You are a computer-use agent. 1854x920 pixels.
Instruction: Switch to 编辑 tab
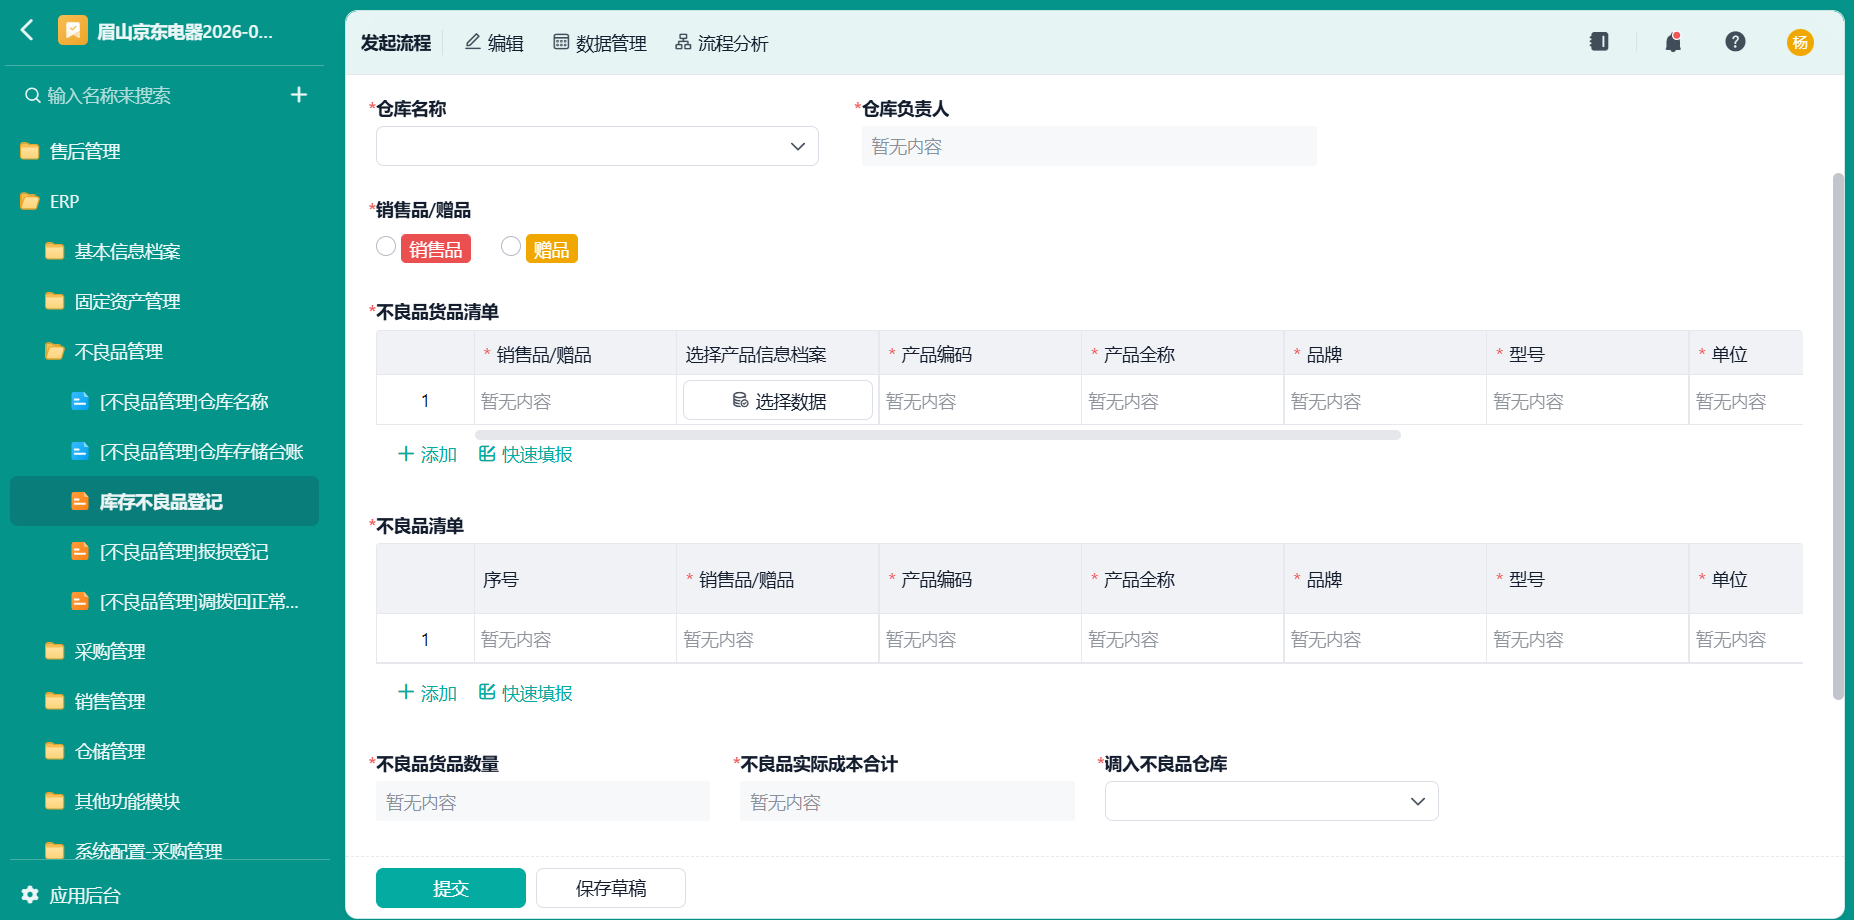click(x=494, y=43)
